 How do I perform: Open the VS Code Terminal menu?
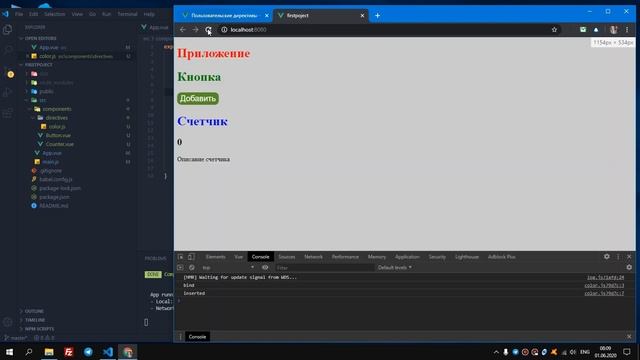click(127, 14)
